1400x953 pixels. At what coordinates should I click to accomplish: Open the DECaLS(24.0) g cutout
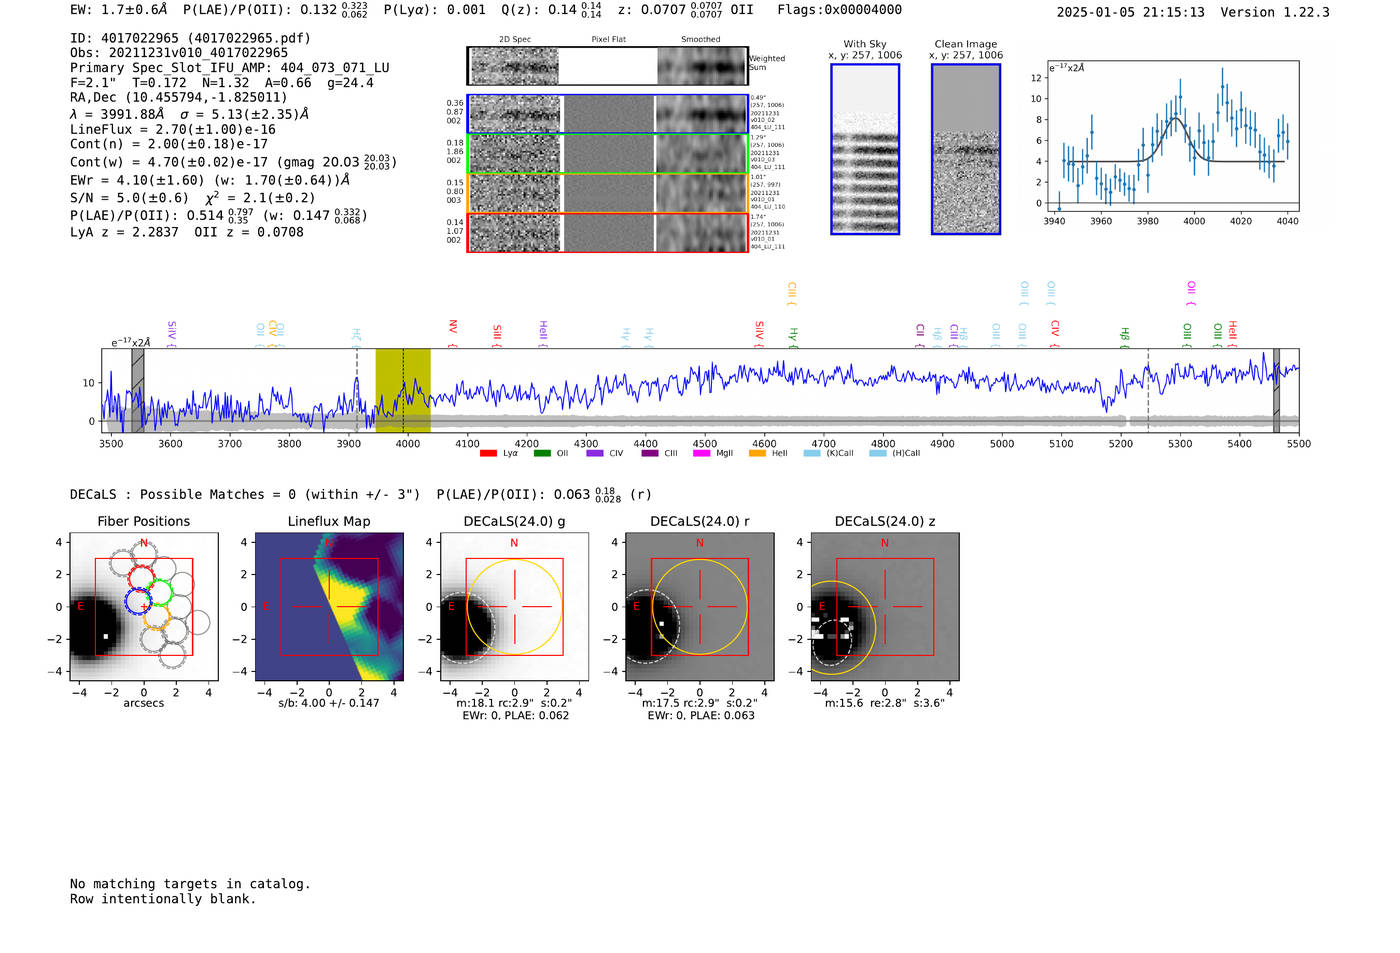514,607
